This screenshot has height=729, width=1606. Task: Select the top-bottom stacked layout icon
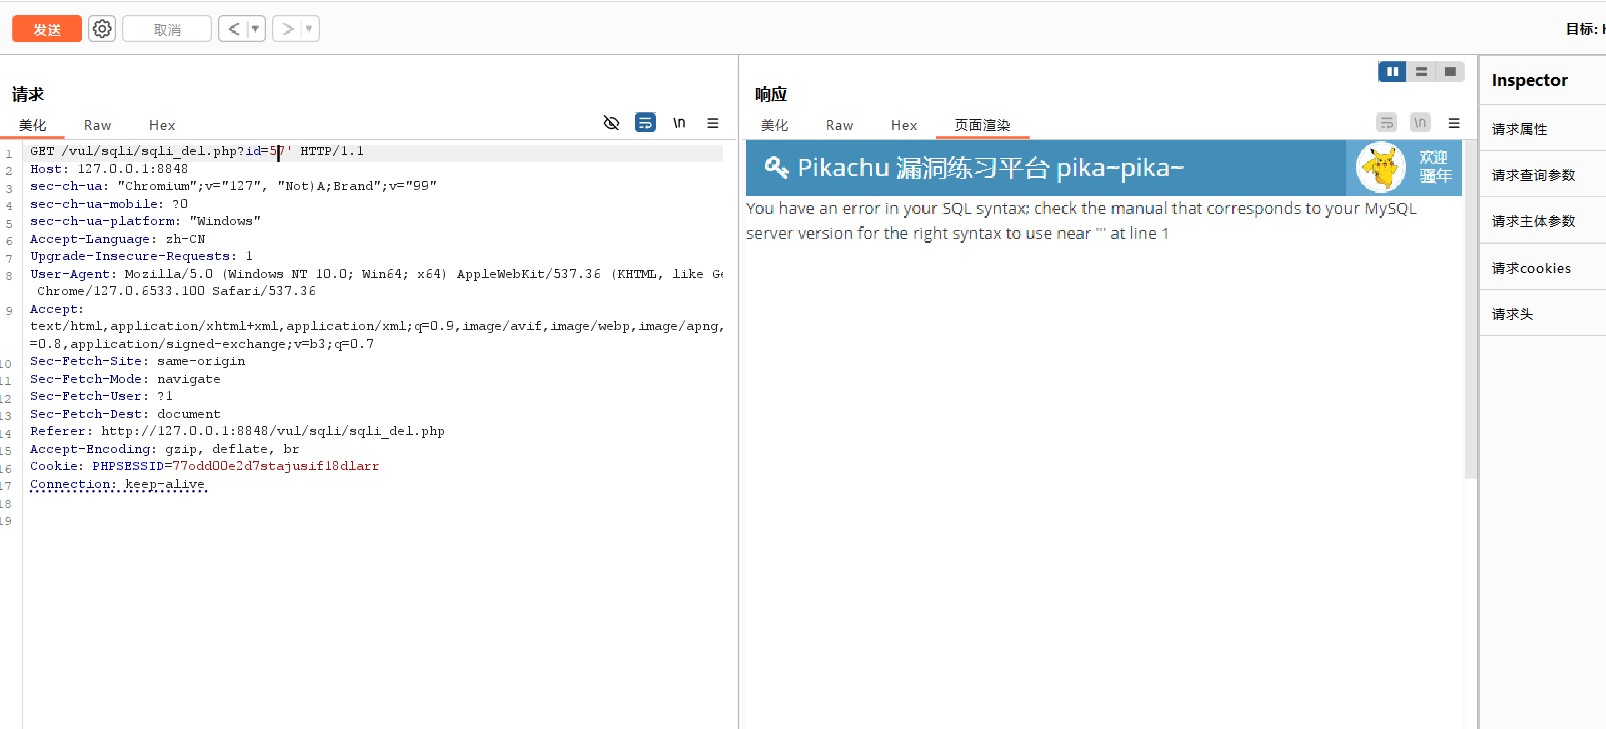click(1421, 72)
